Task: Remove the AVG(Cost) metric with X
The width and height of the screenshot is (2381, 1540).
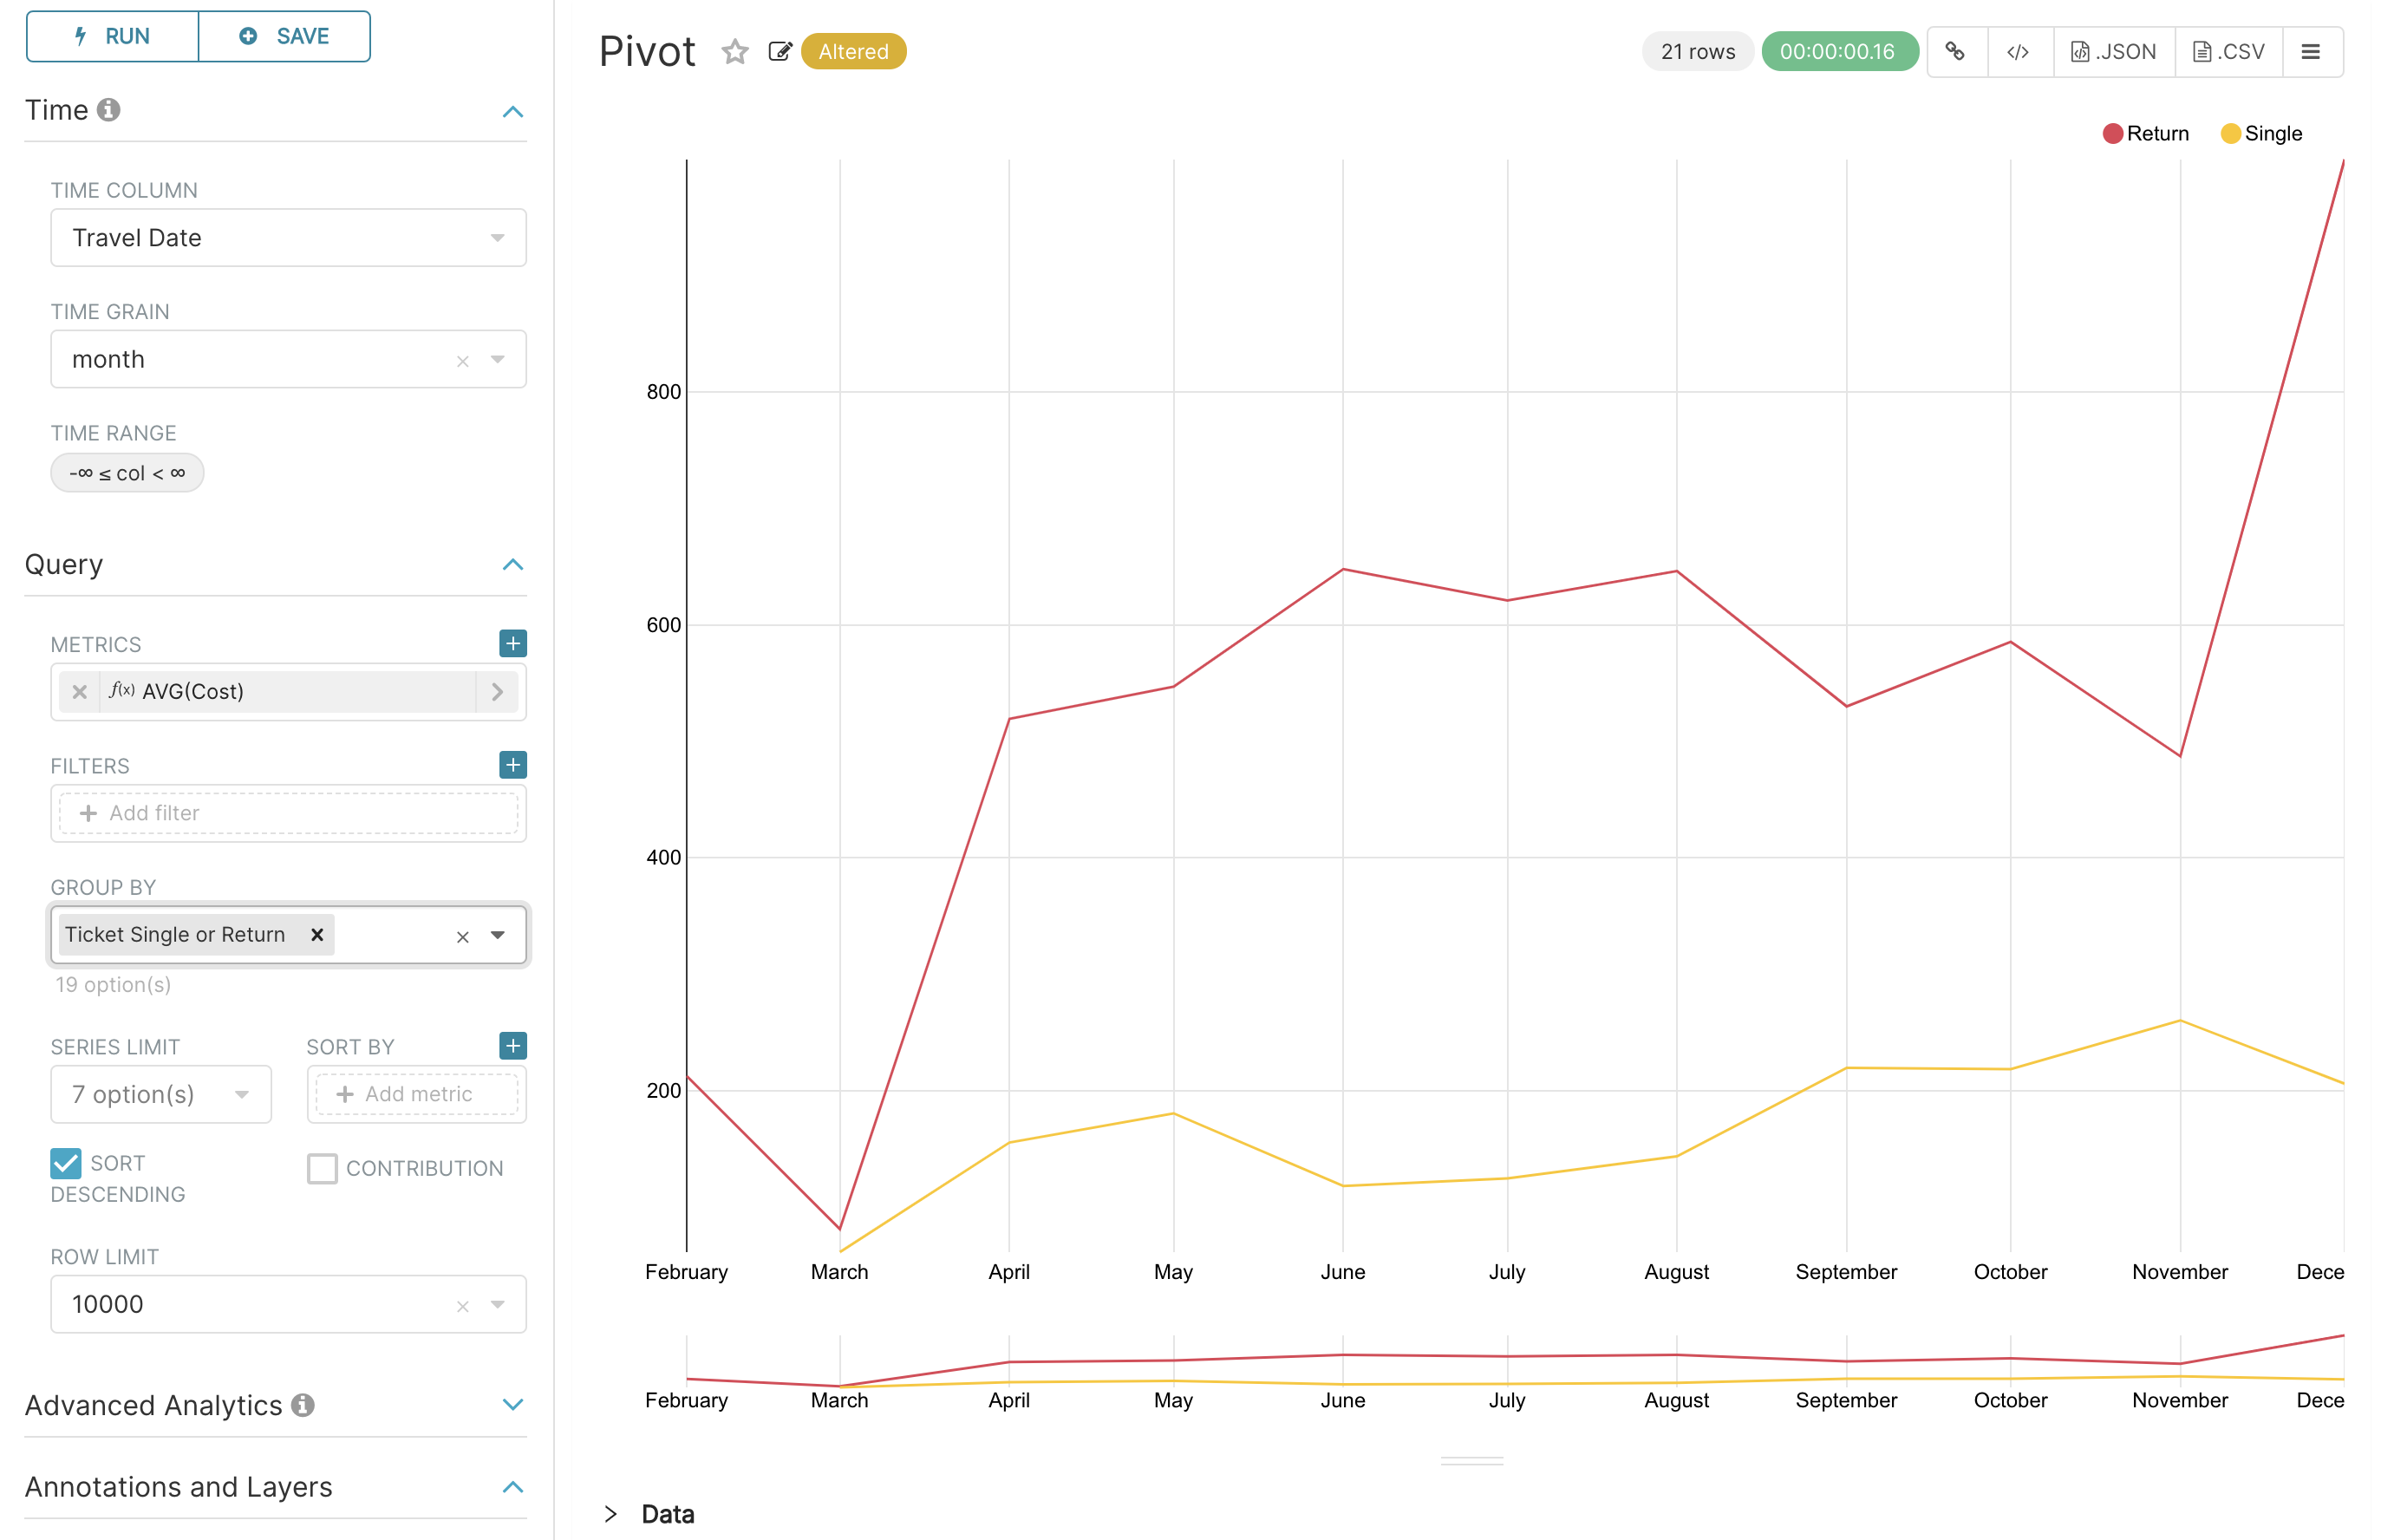Action: pyautogui.click(x=80, y=691)
